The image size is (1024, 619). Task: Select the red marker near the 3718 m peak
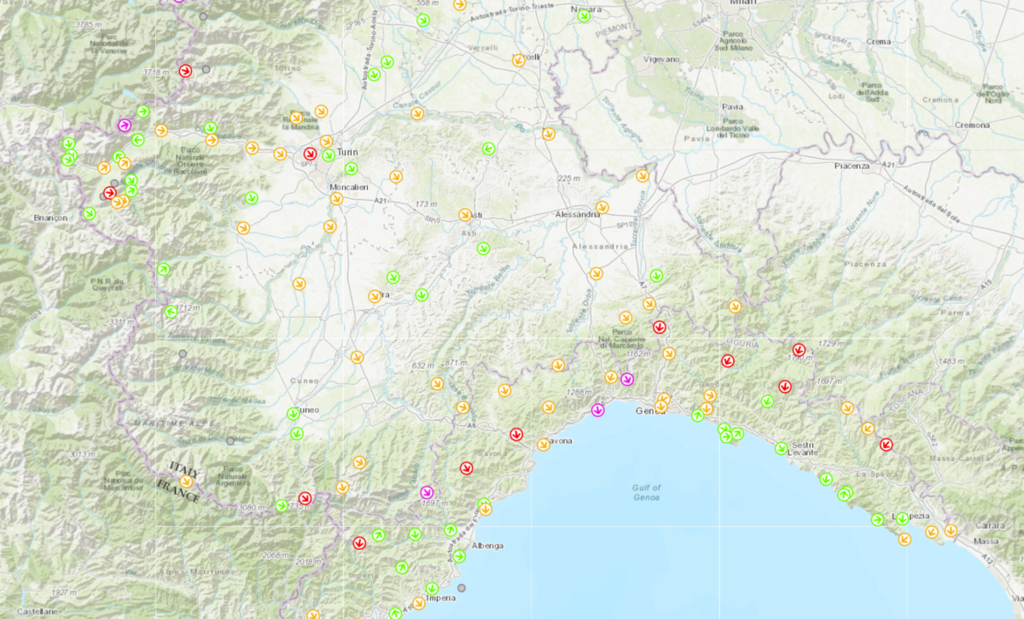point(184,70)
